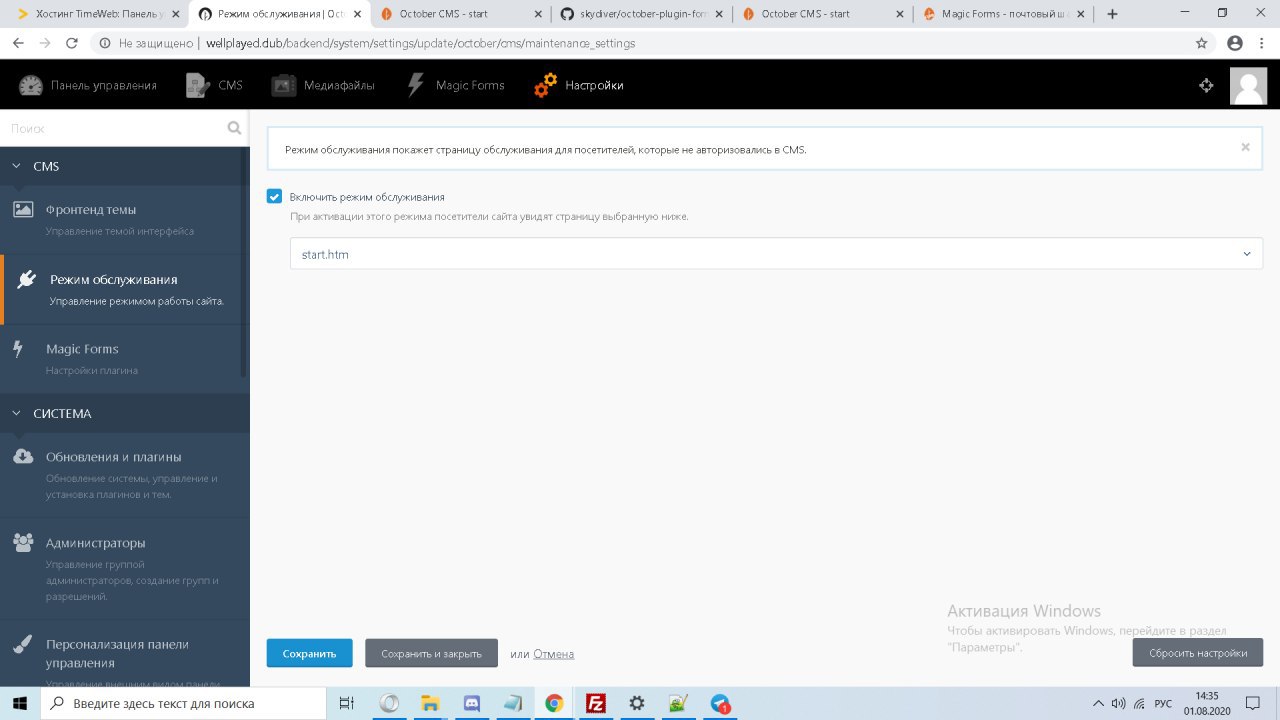The image size is (1280, 720).
Task: Open the Медиафайлы camera icon
Action: 284,85
